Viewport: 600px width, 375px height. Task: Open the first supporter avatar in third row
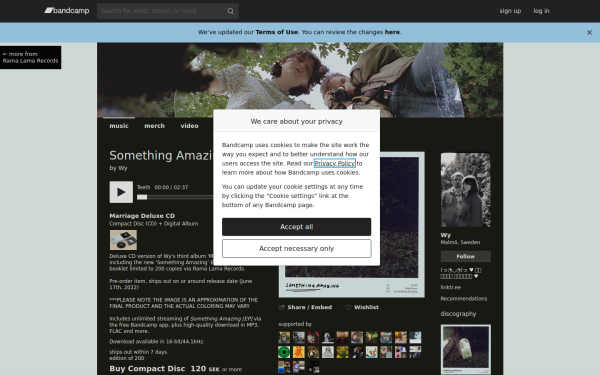(x=284, y=367)
